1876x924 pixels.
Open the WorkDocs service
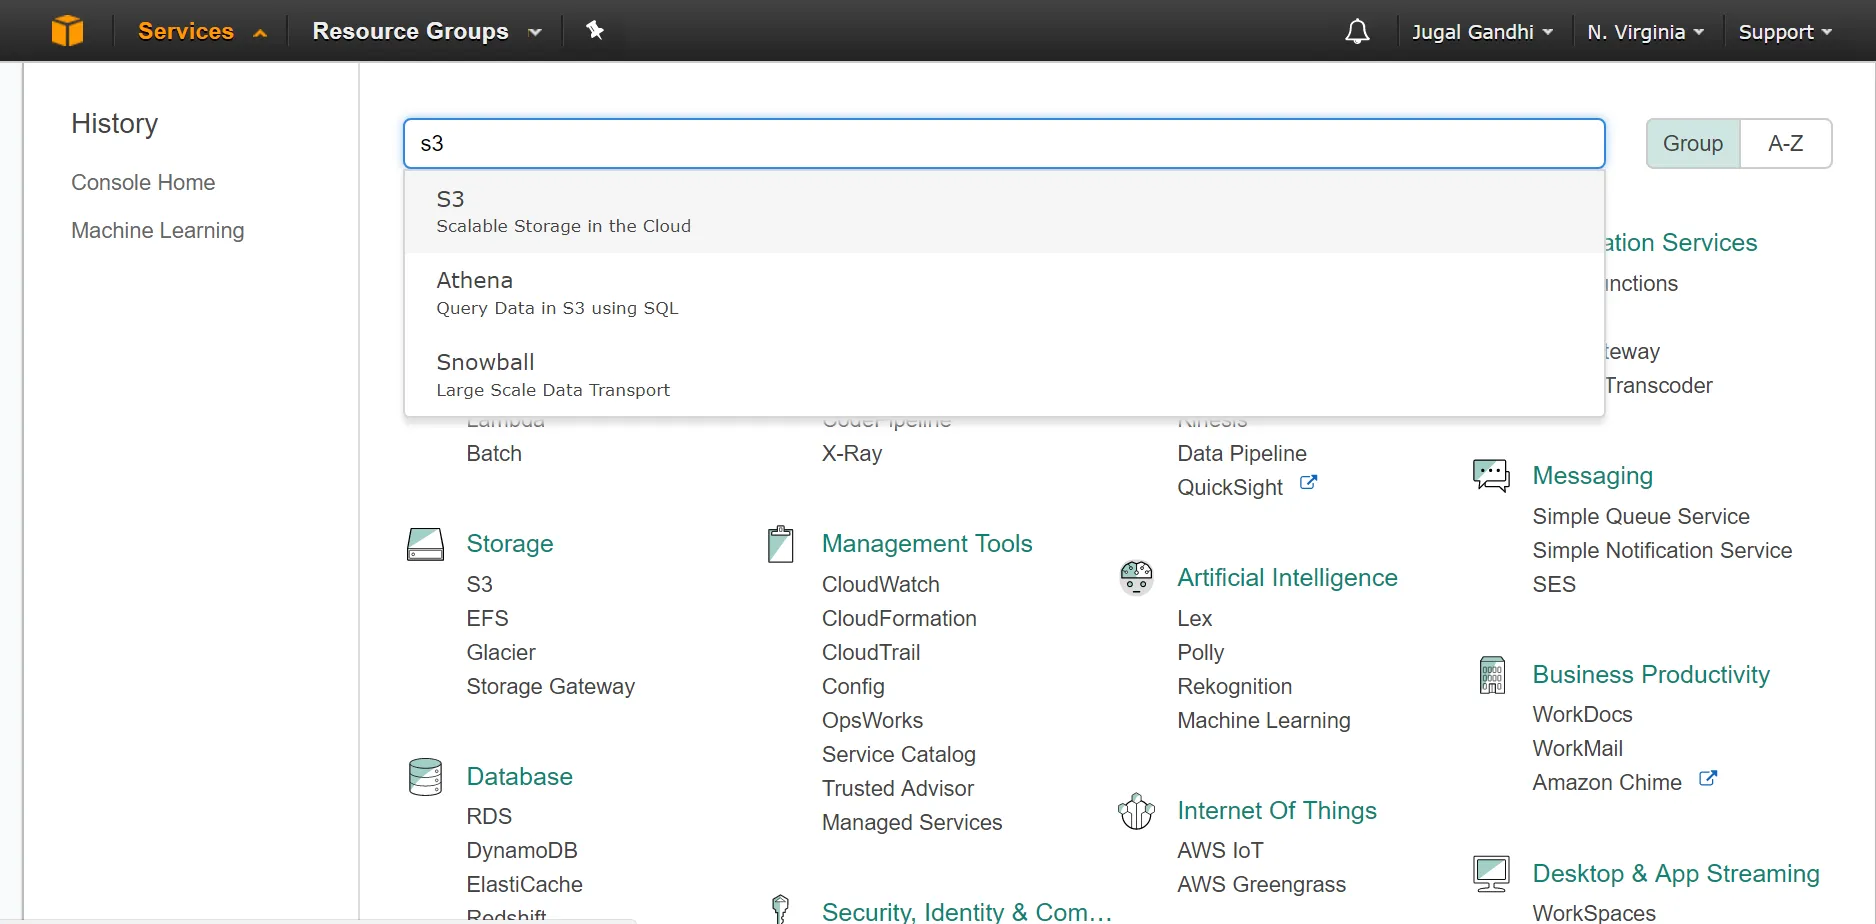click(x=1582, y=715)
